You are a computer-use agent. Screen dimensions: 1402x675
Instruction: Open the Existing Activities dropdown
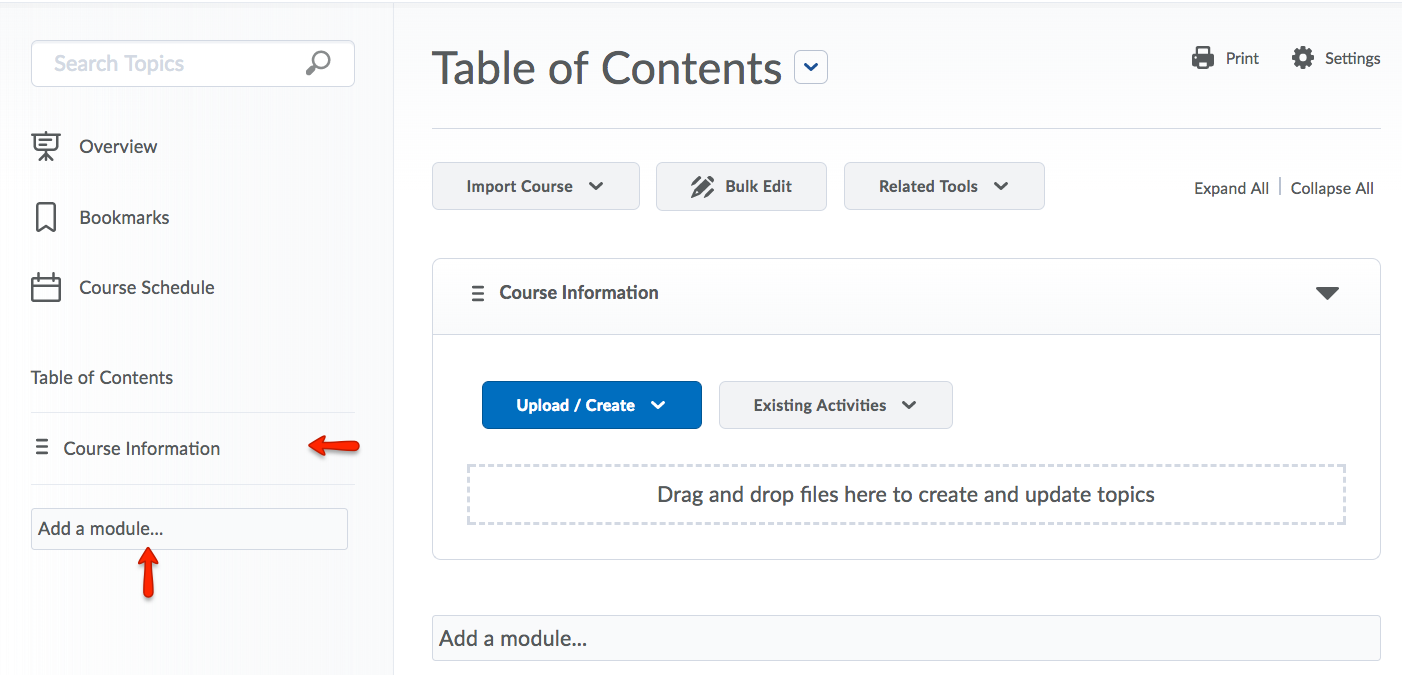[x=835, y=405]
